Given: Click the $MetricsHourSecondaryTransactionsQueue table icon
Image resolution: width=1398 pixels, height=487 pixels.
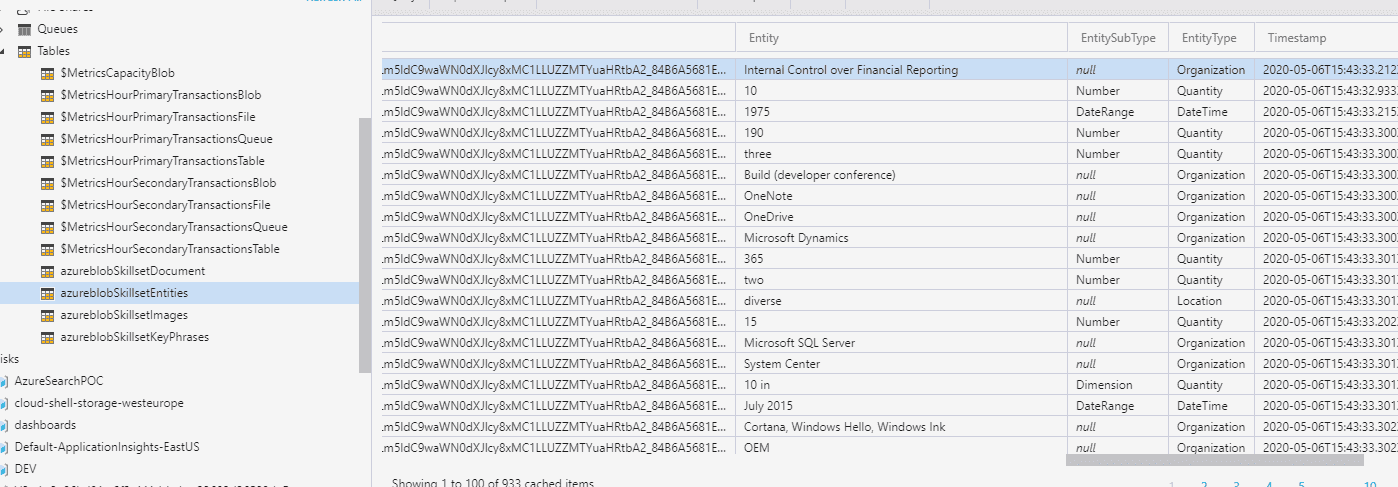Looking at the screenshot, I should pos(47,227).
